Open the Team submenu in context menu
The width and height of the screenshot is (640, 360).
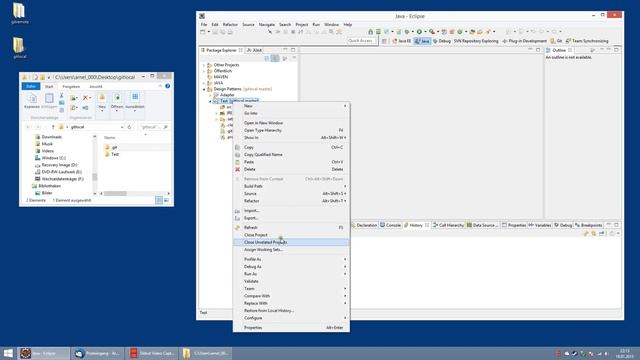(291, 289)
